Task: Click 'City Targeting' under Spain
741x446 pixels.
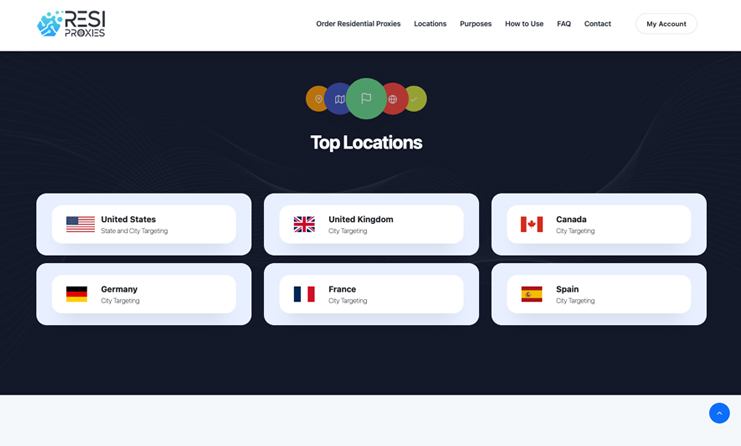Action: pos(575,301)
